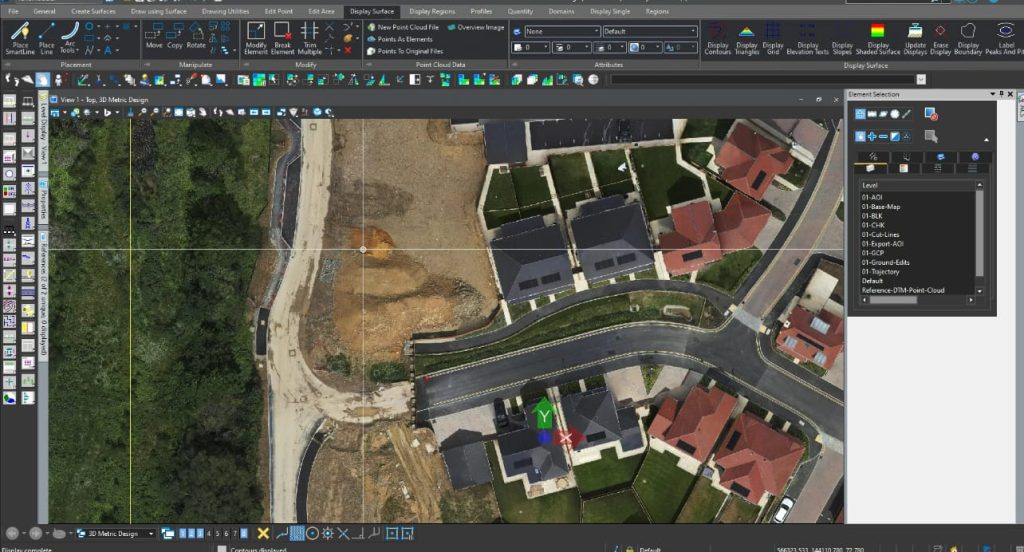The image size is (1024, 552).
Task: Select the Place SmartLine tool
Action: [x=20, y=39]
